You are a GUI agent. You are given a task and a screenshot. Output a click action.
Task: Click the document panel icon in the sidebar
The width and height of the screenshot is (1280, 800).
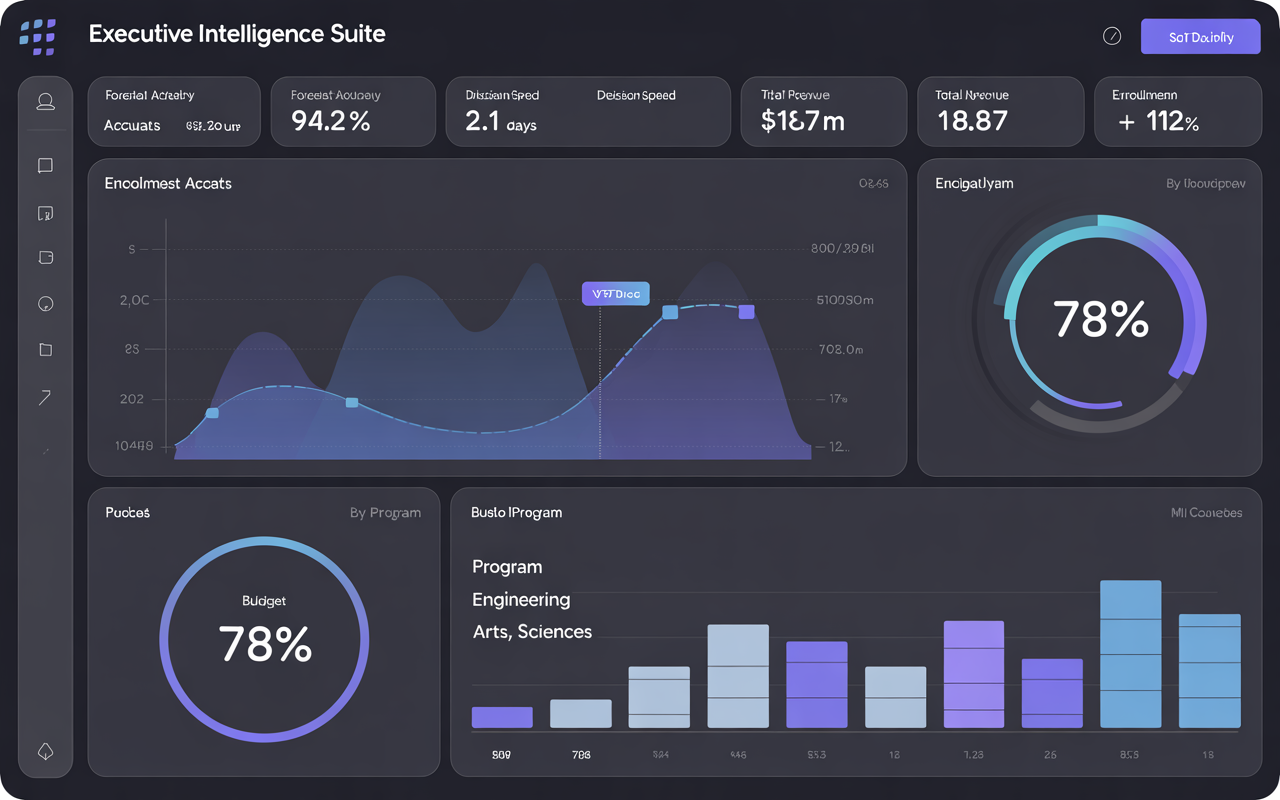(x=45, y=213)
